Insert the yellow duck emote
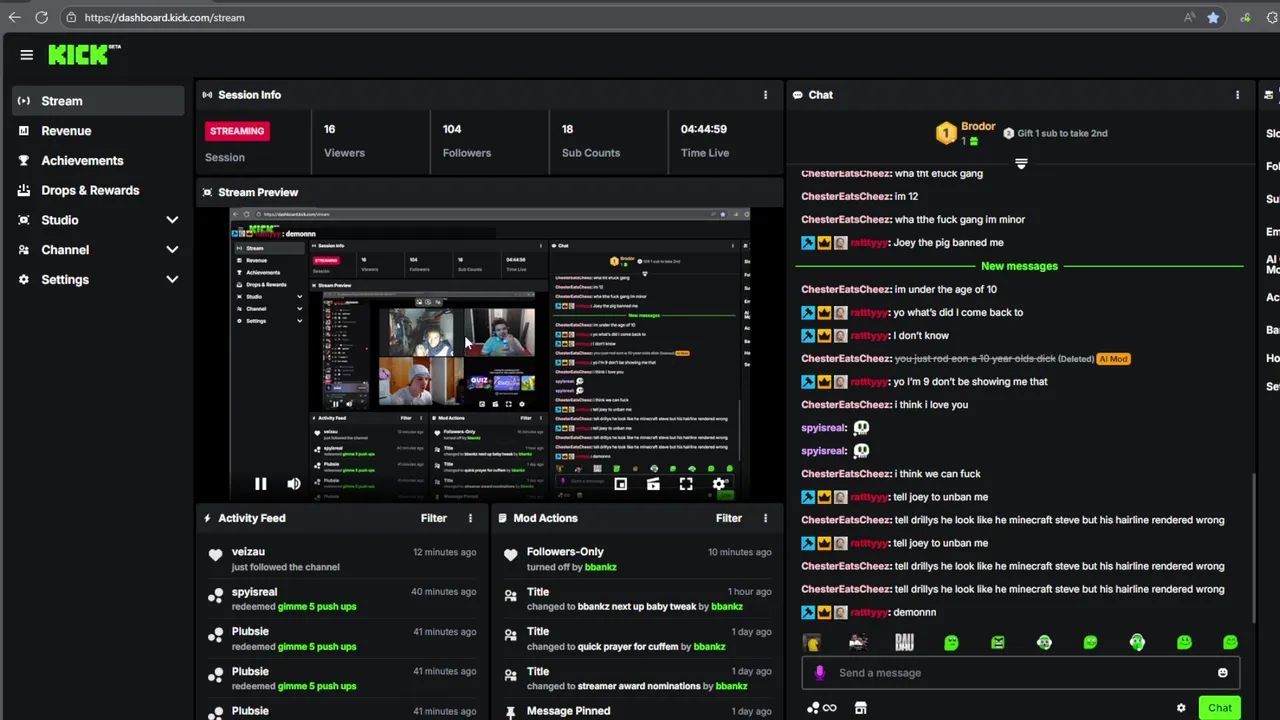Screen dimensions: 1280x720 pyautogui.click(x=812, y=643)
